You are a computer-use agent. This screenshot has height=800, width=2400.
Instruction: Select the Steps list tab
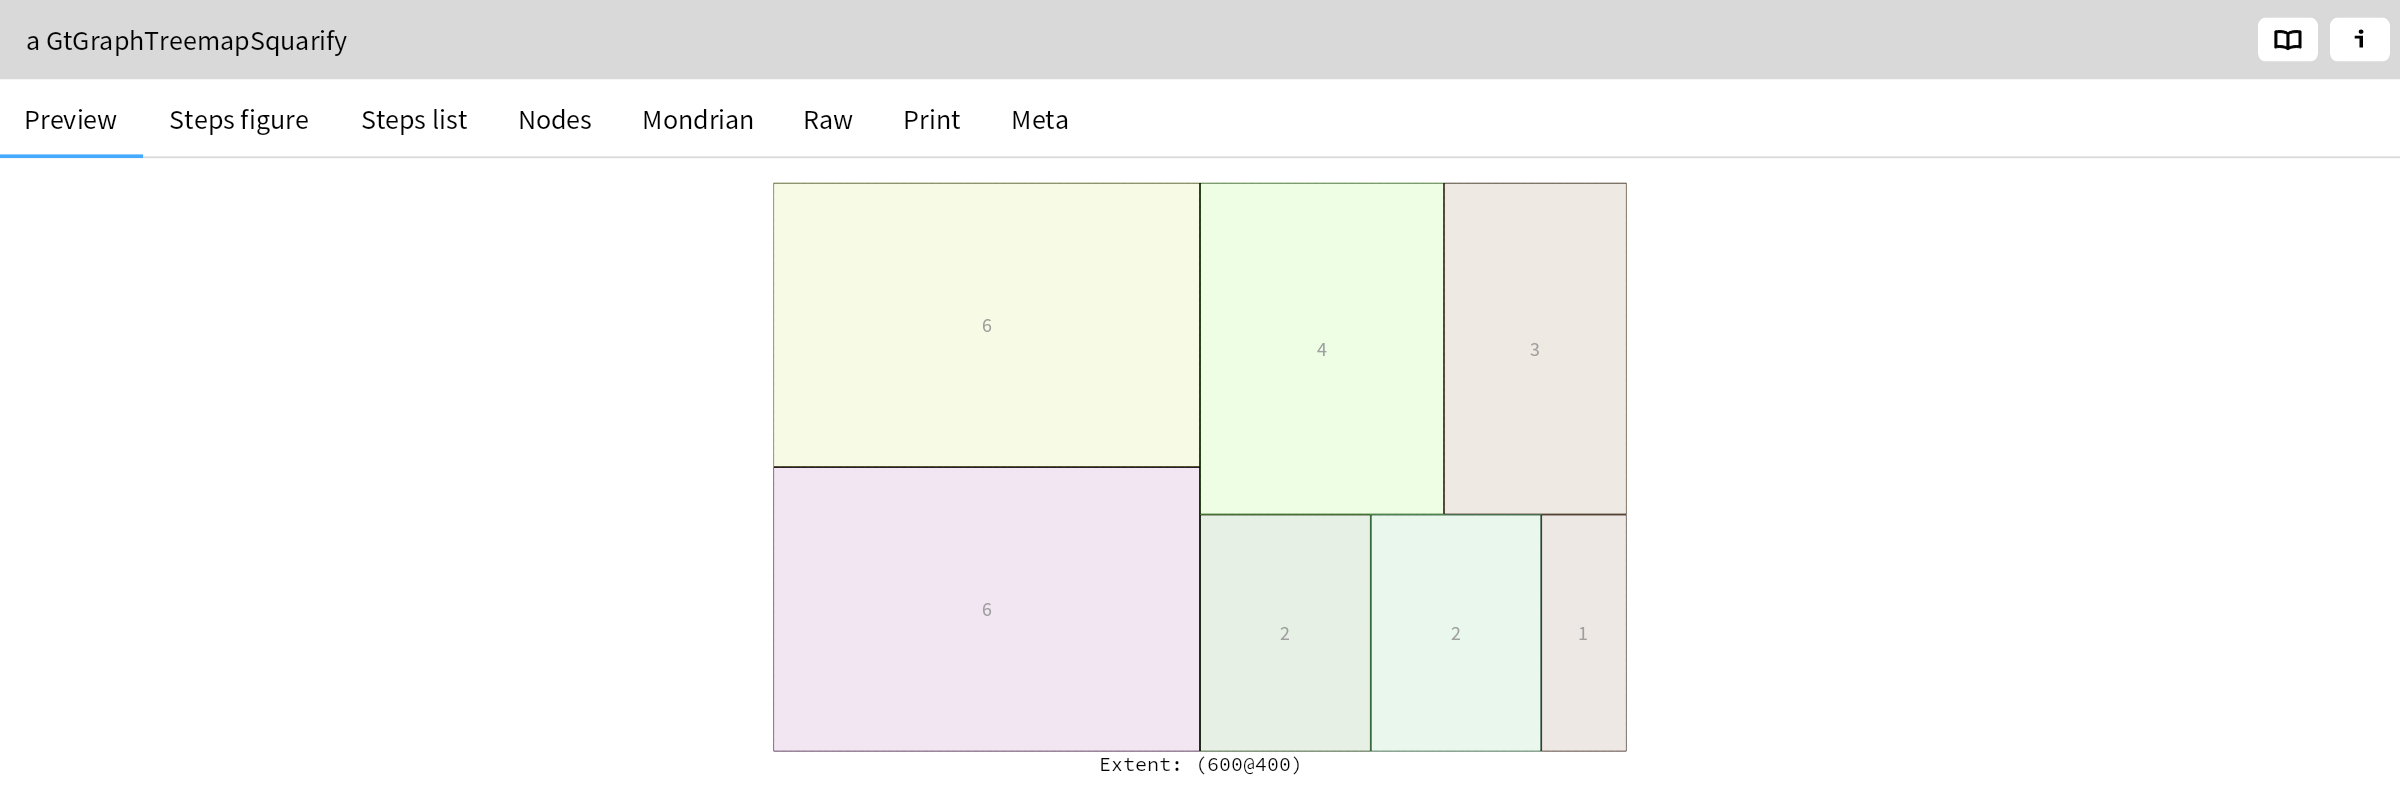414,120
